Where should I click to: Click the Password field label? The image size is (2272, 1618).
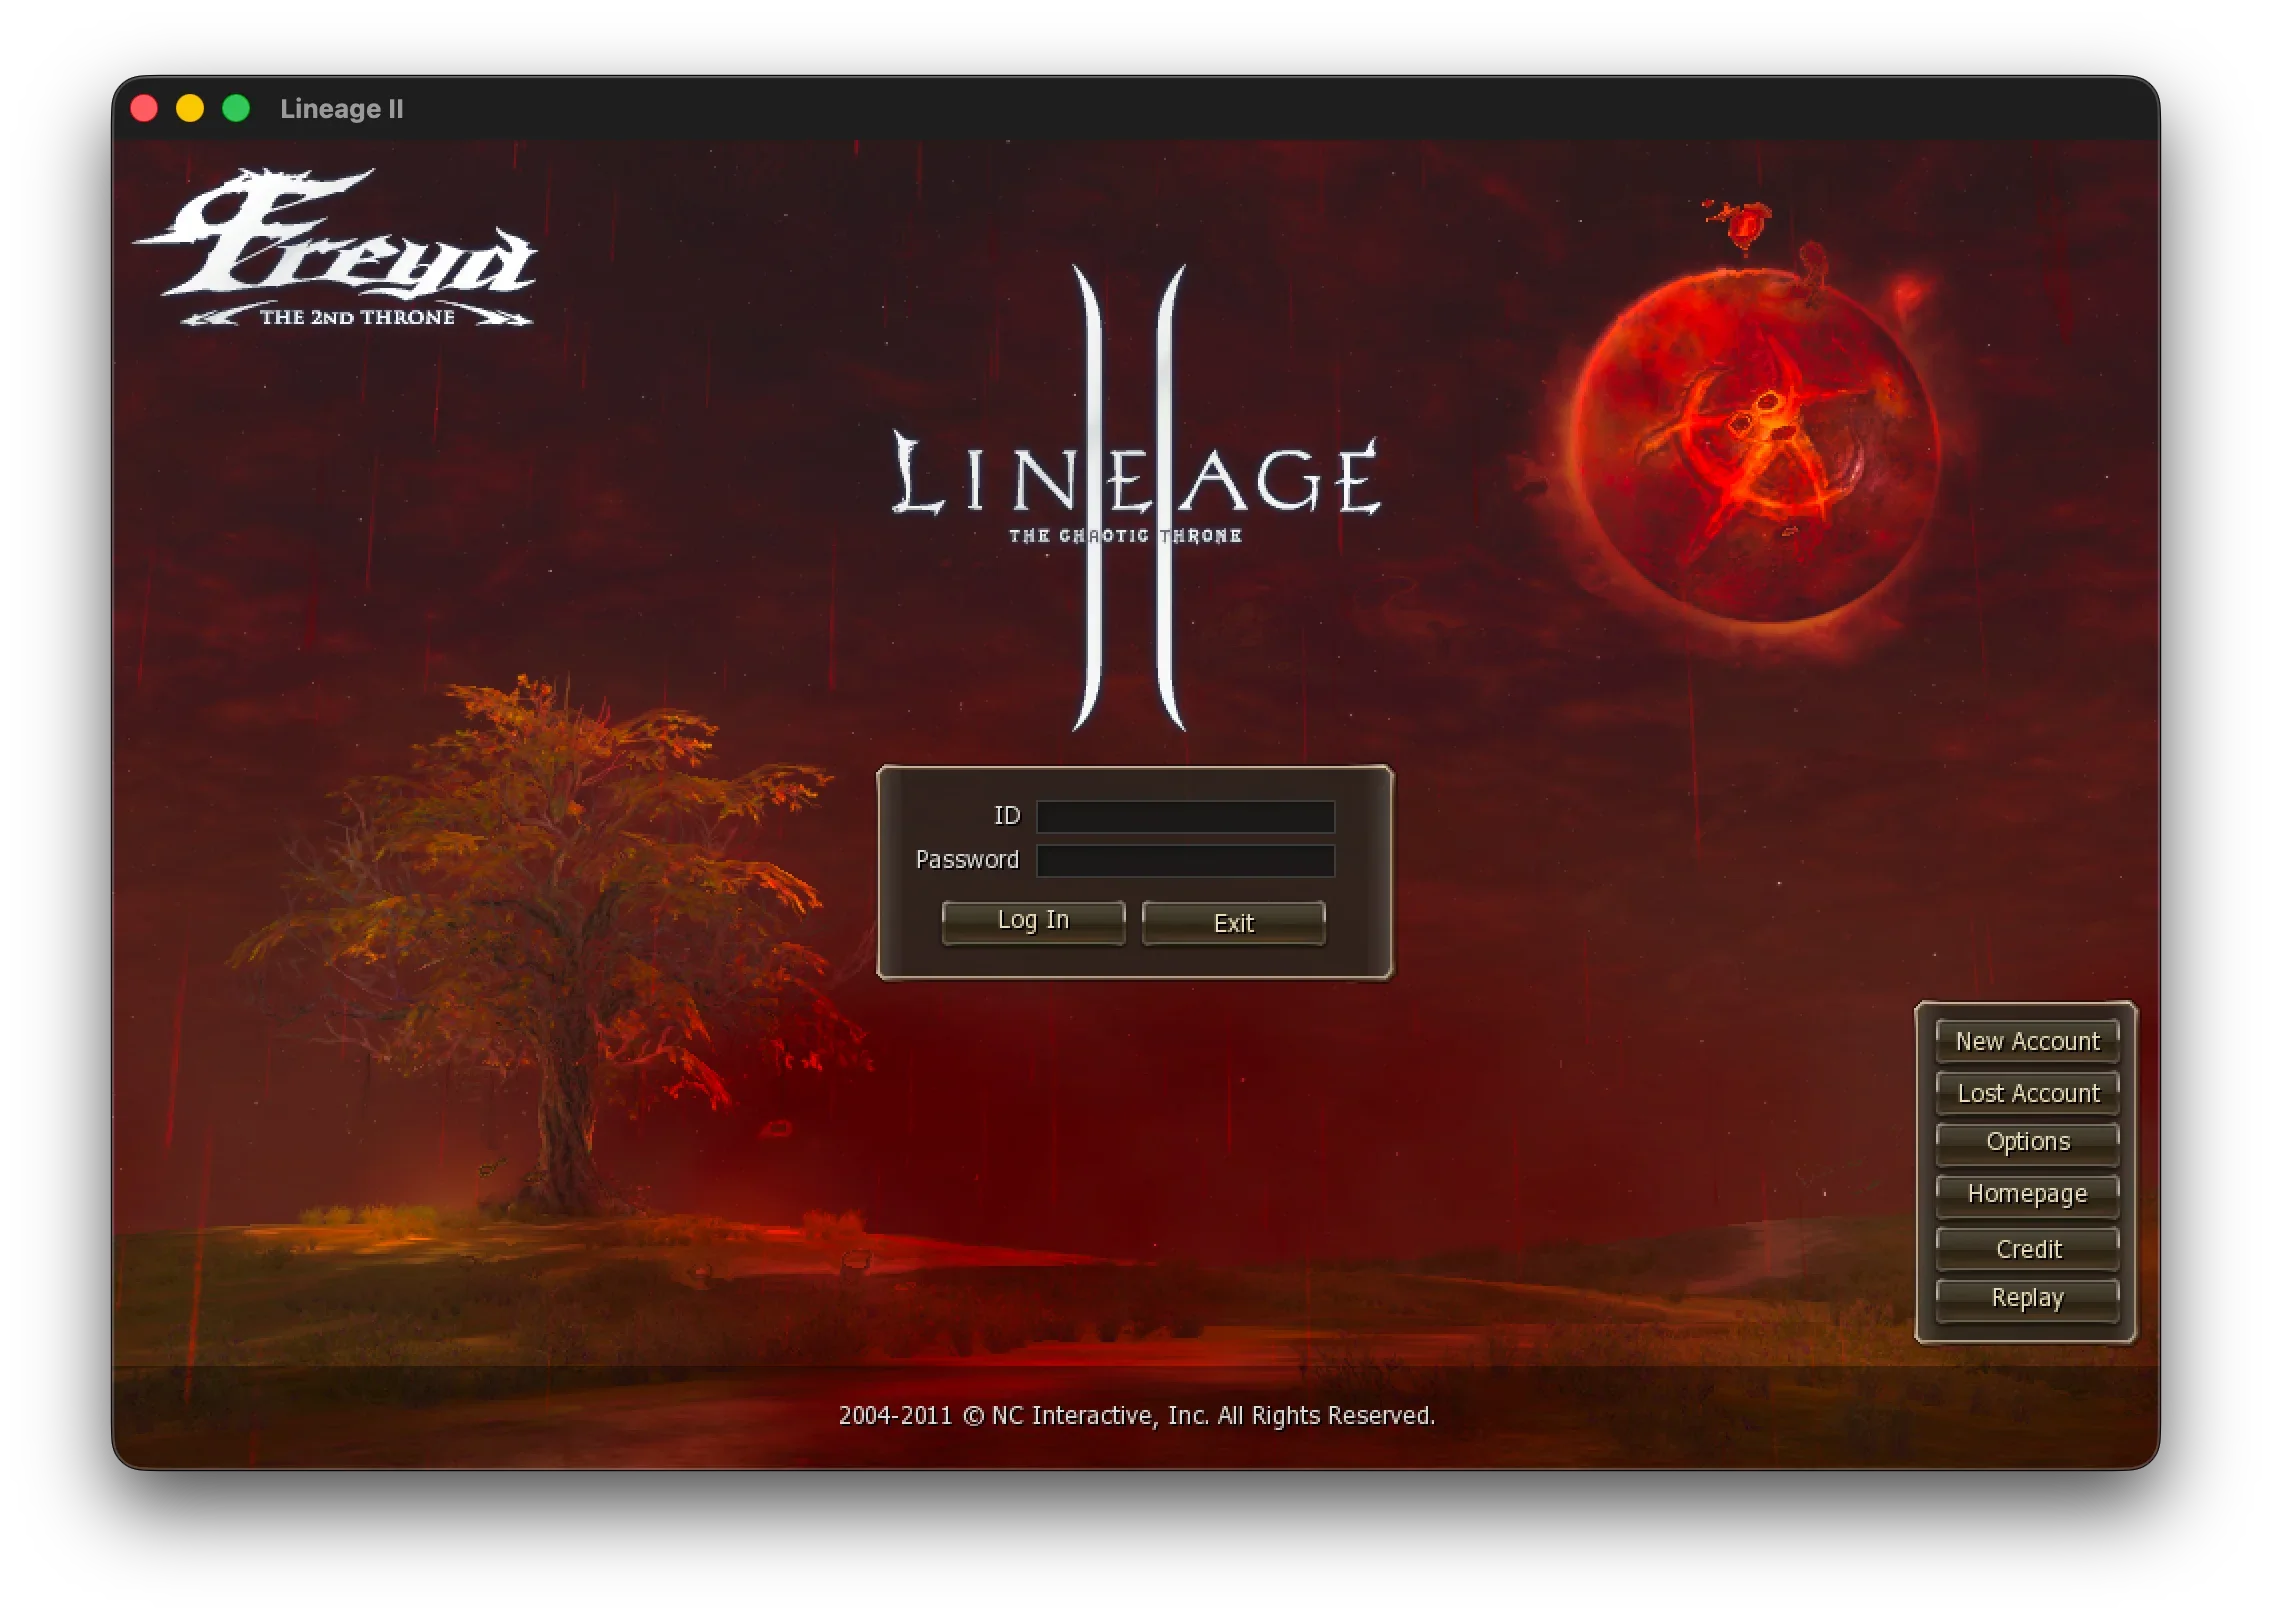tap(966, 860)
